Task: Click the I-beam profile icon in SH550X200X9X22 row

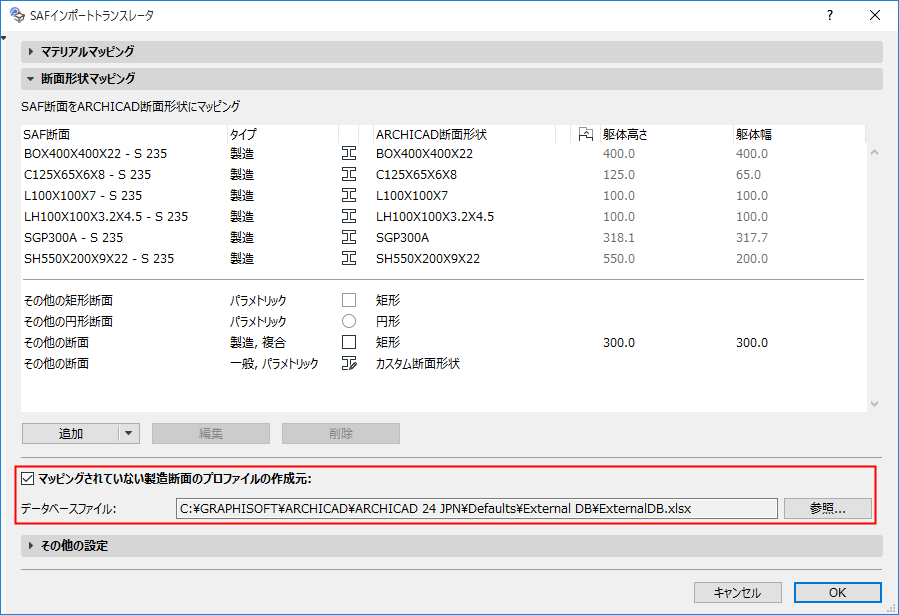Action: click(349, 258)
